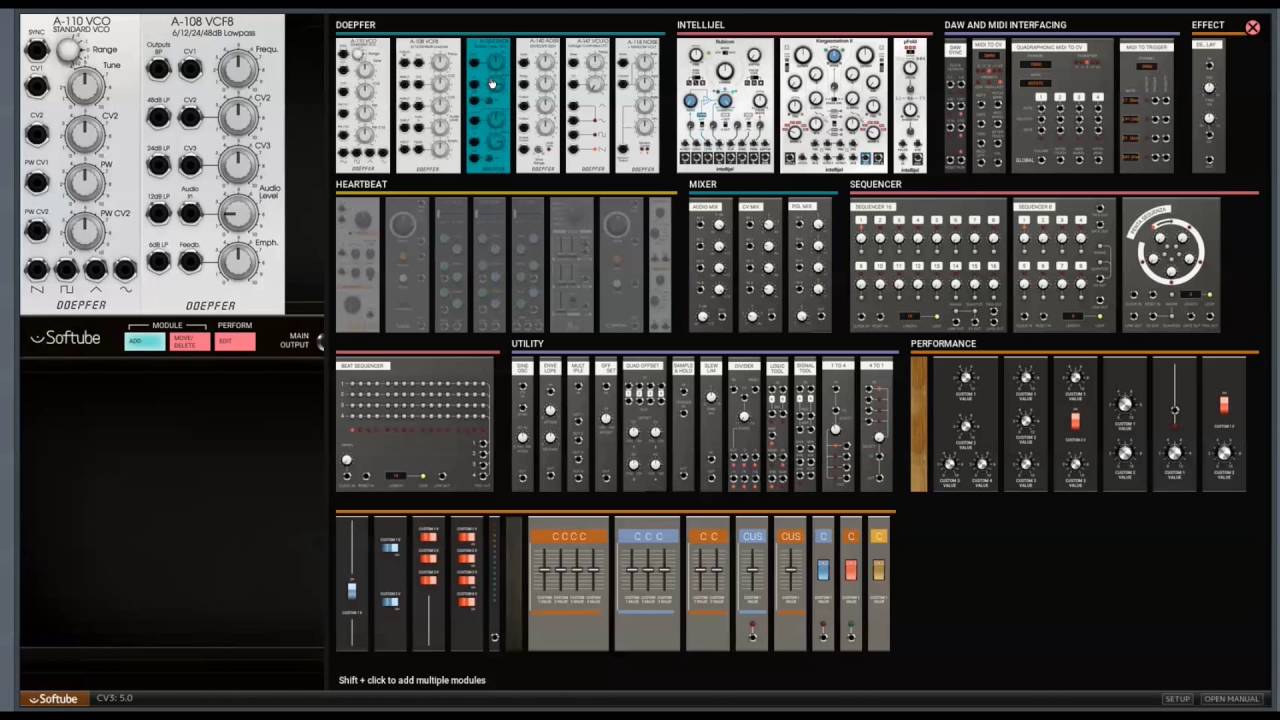
Task: Add the Doepfer A-108 VCF8 filter module
Action: click(x=428, y=106)
